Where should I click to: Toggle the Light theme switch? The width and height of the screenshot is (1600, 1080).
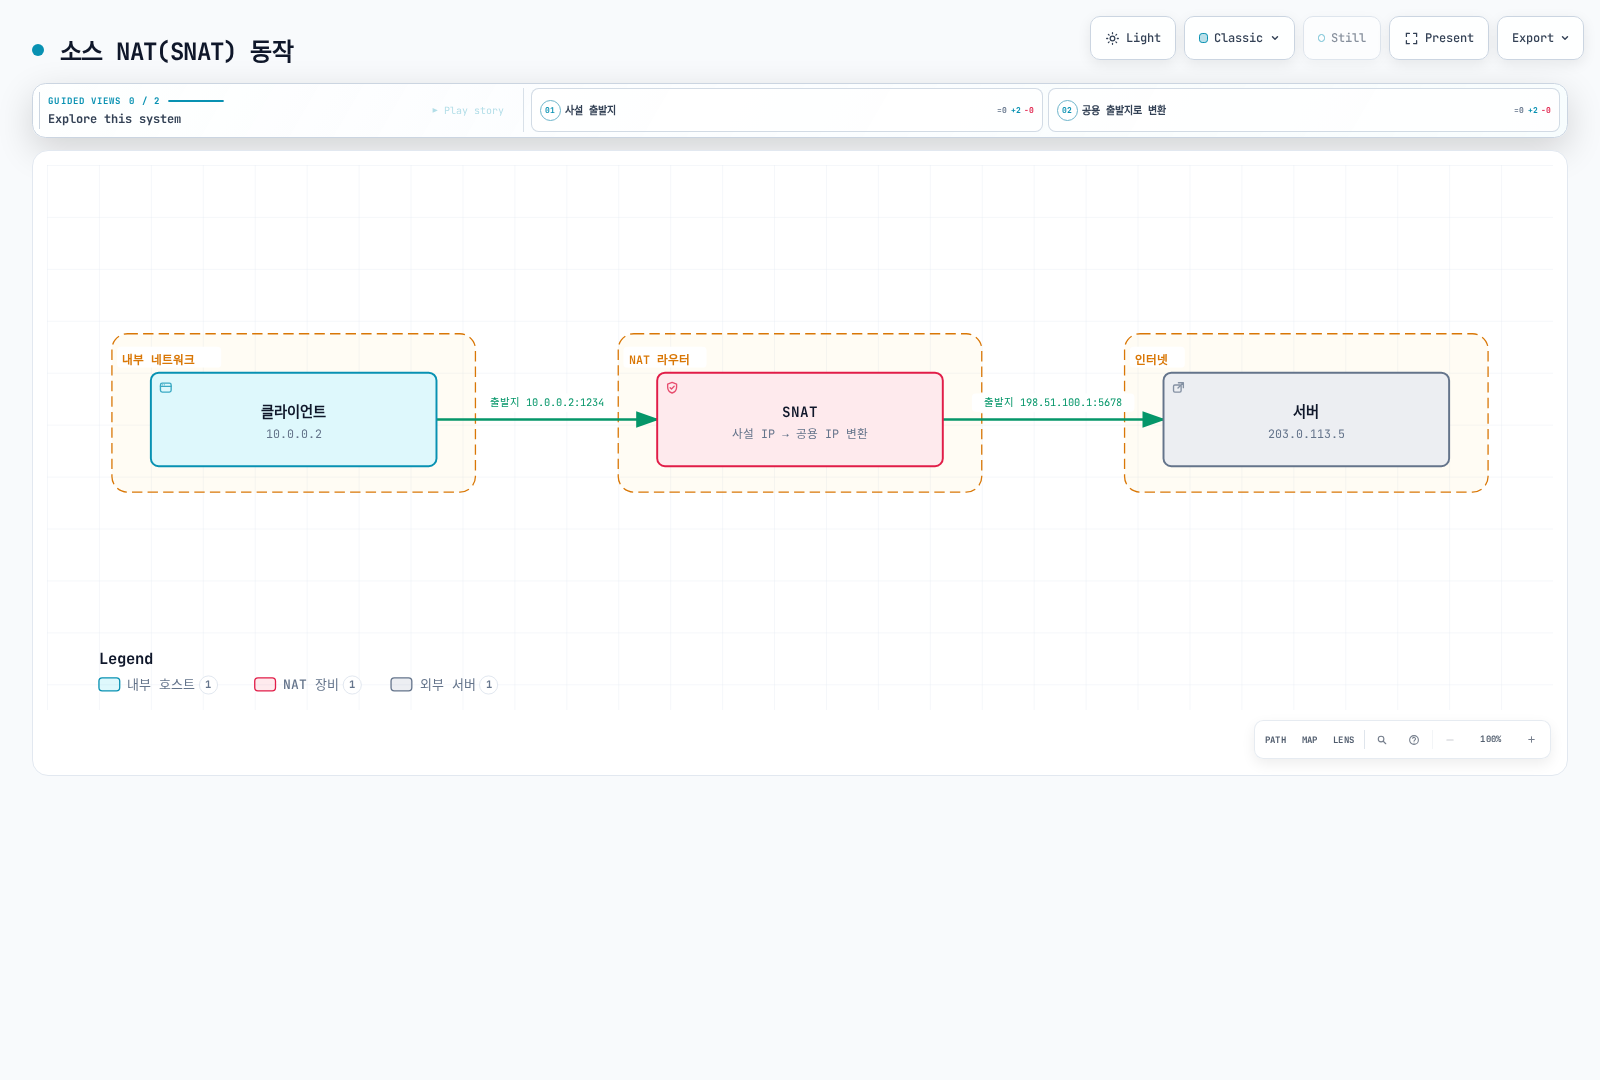click(1133, 38)
